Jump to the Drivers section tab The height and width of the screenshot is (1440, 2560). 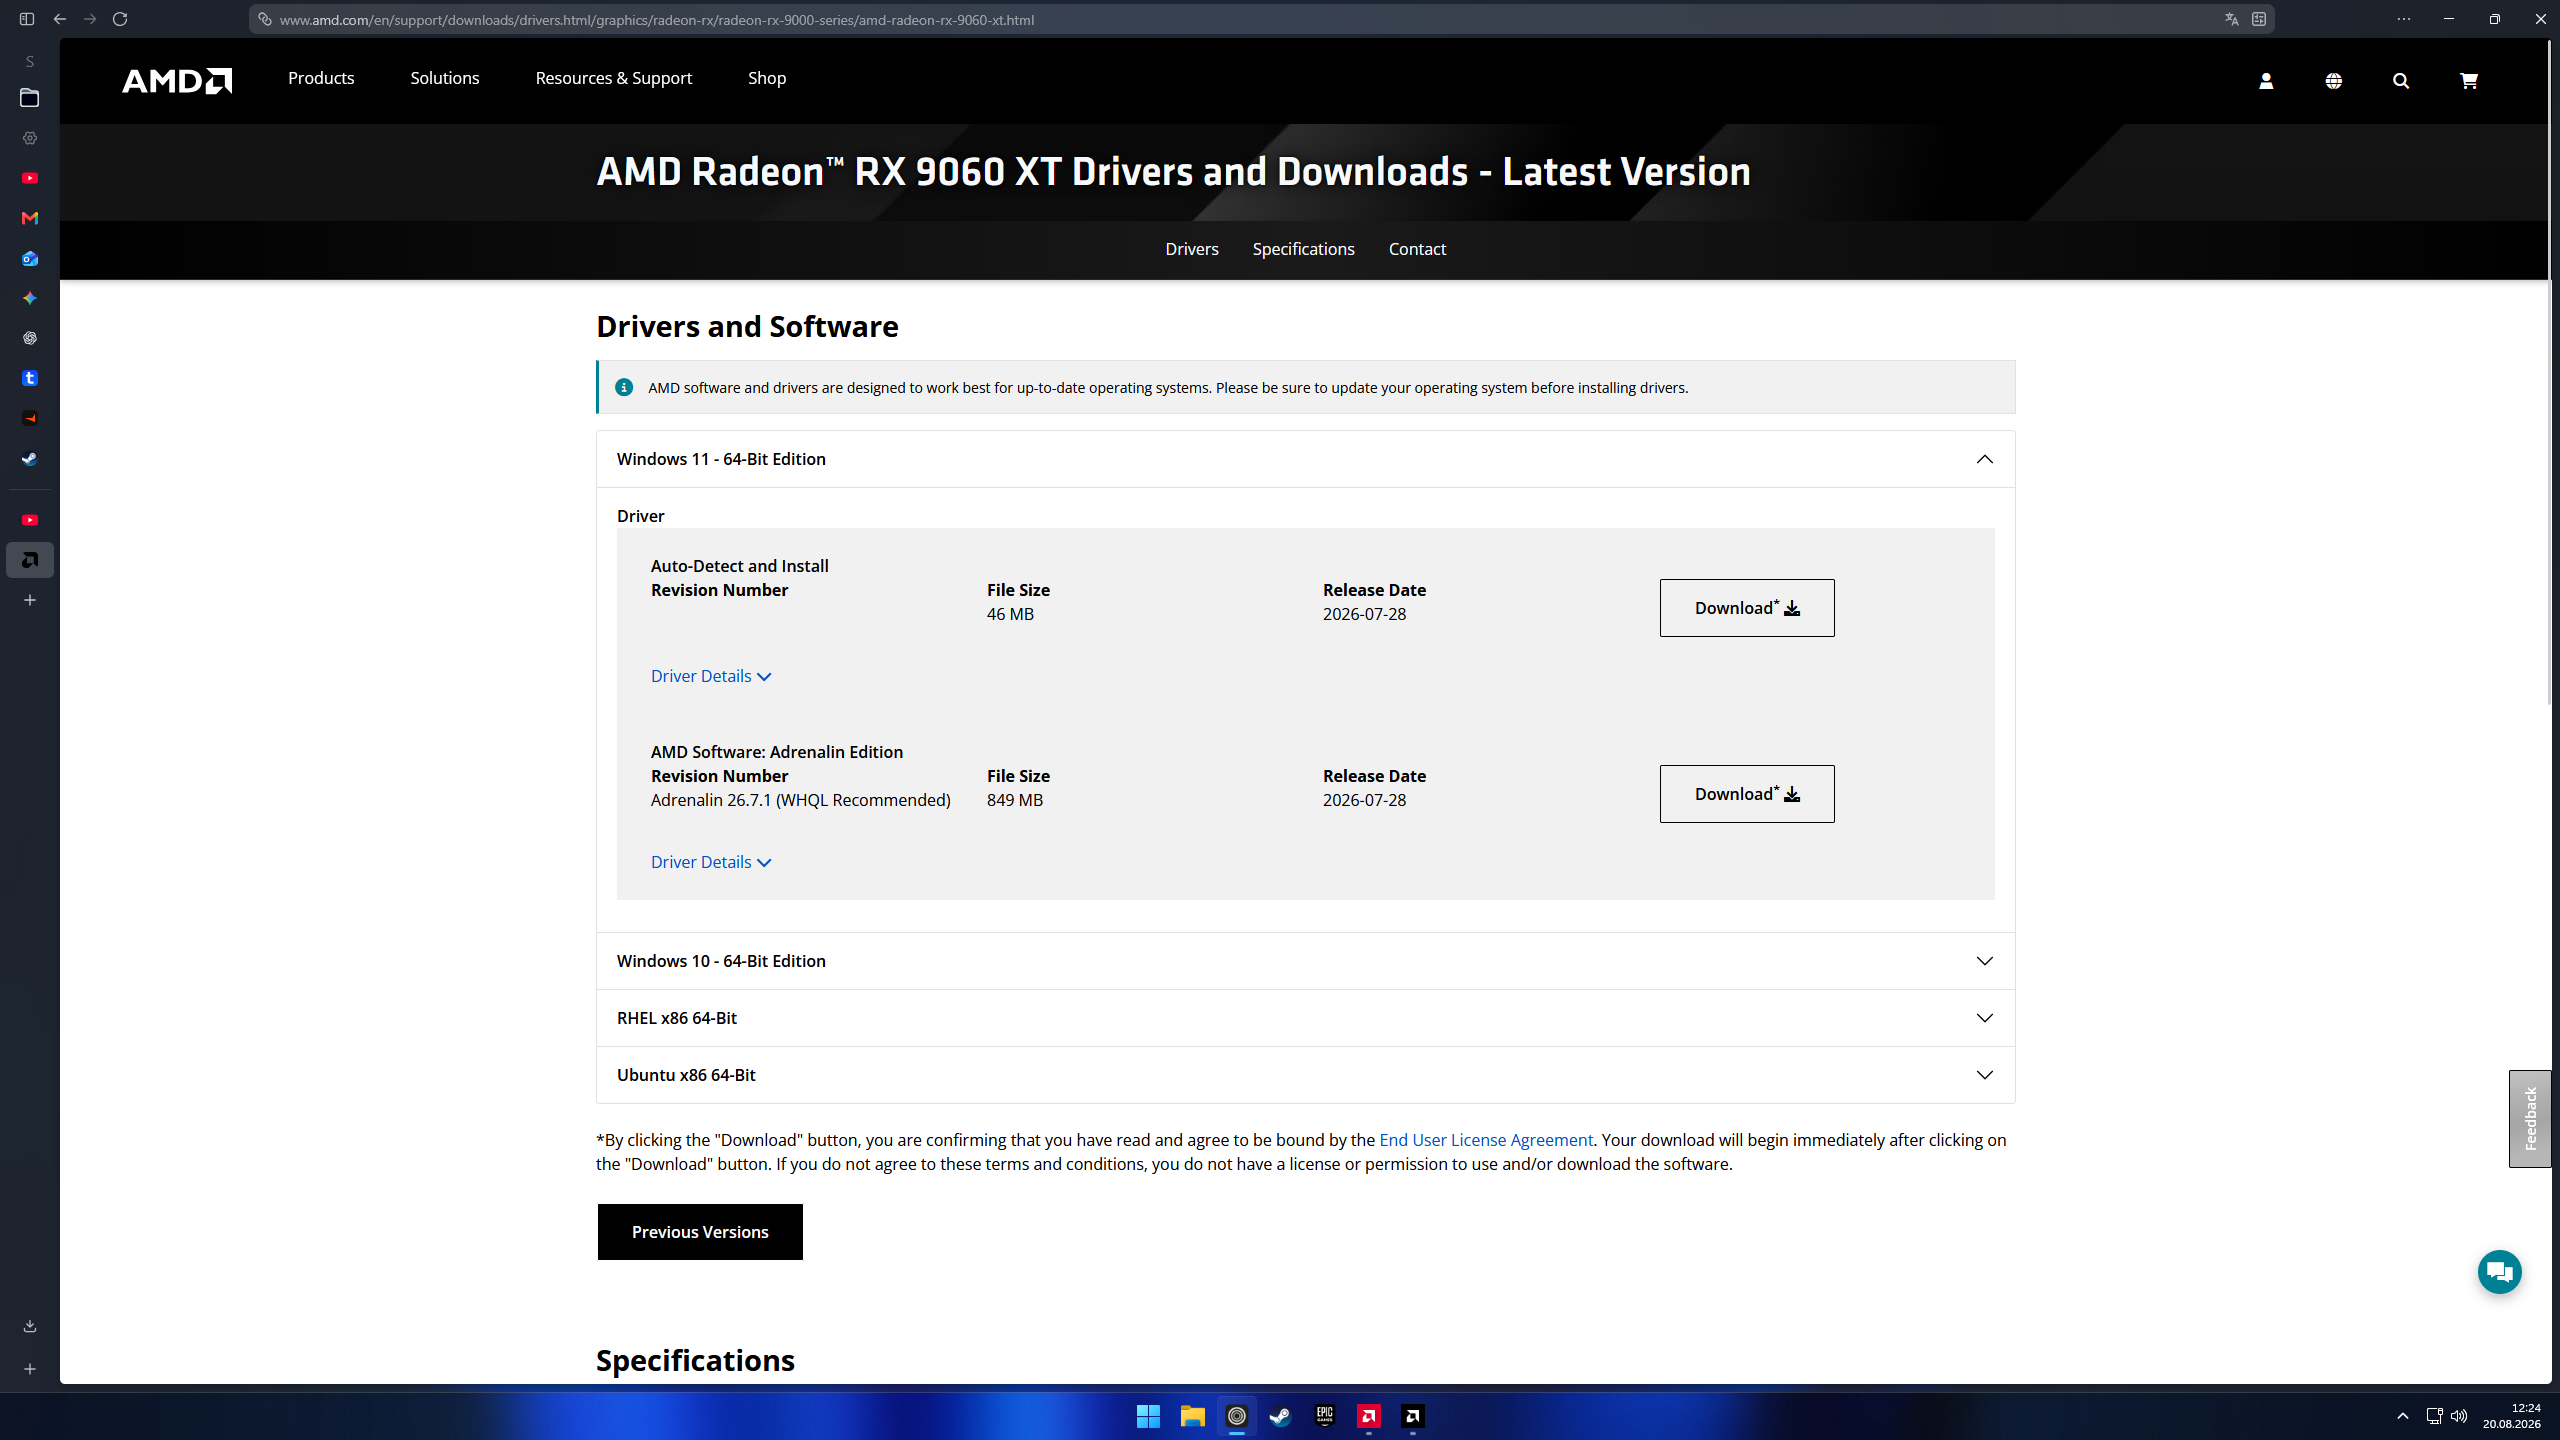tap(1192, 249)
